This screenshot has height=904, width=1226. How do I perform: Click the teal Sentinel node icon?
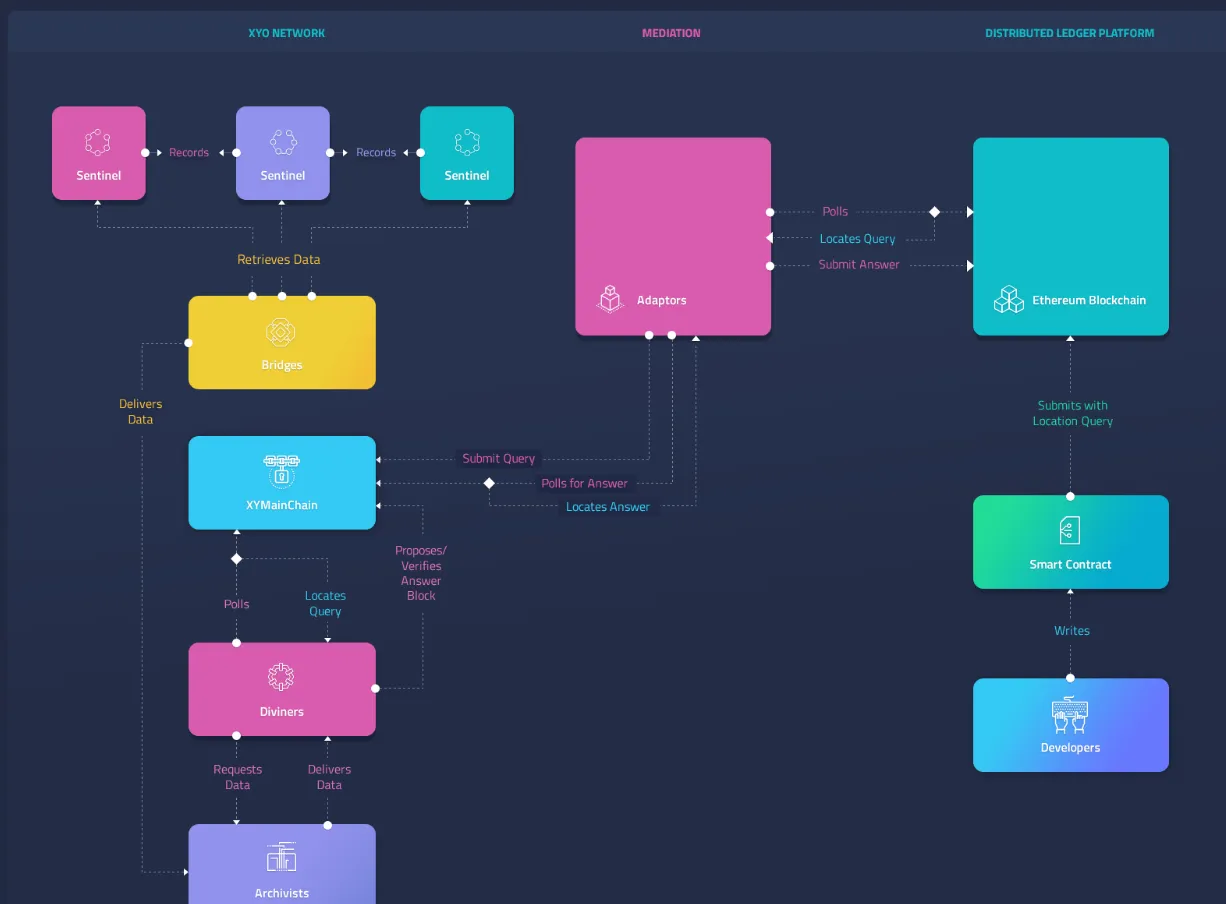(467, 142)
